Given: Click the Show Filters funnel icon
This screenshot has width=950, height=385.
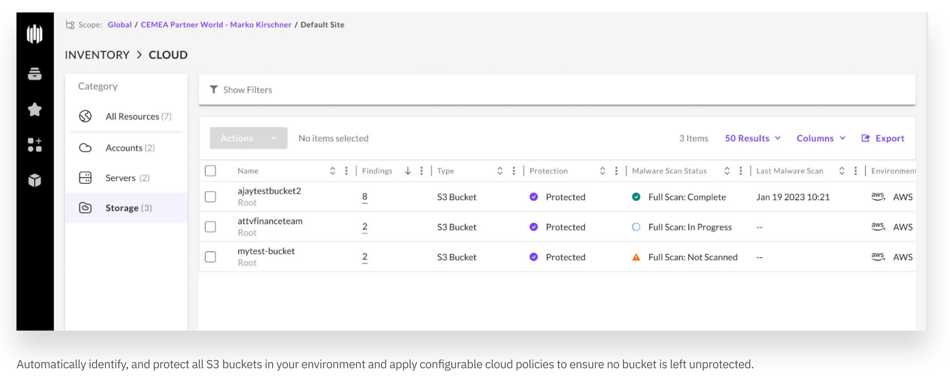Looking at the screenshot, I should [x=213, y=90].
